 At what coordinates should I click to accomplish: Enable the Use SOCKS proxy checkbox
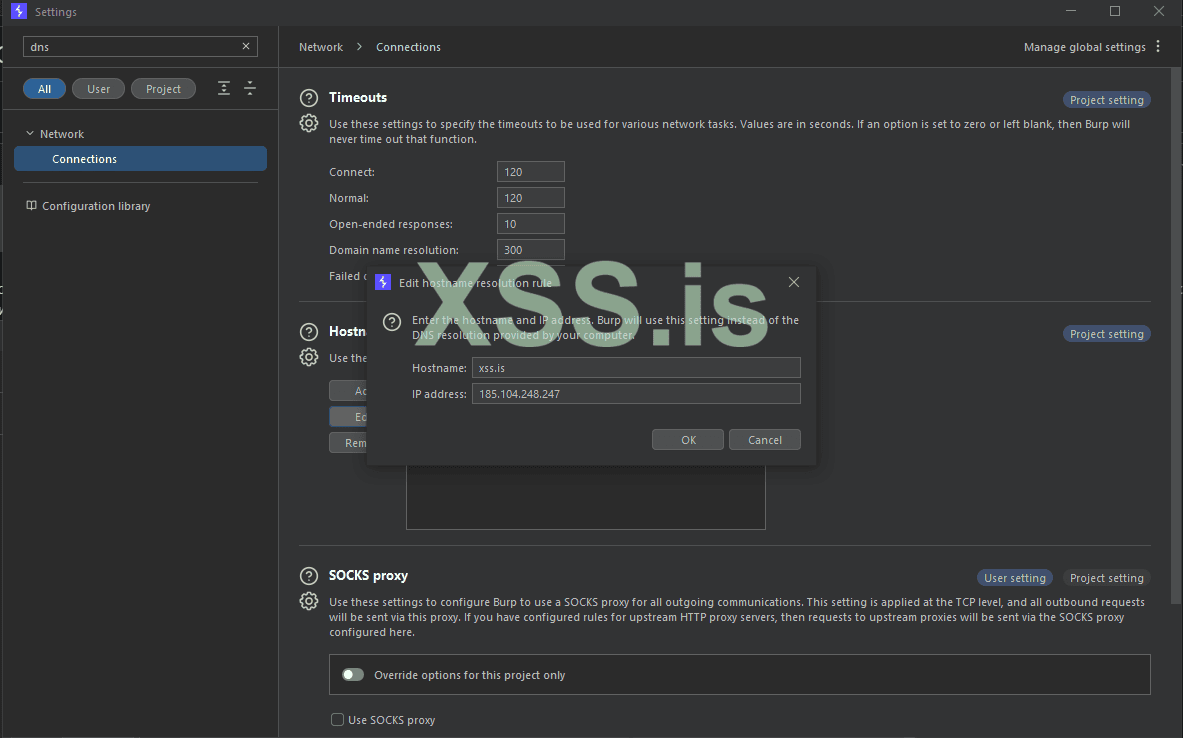coord(337,720)
